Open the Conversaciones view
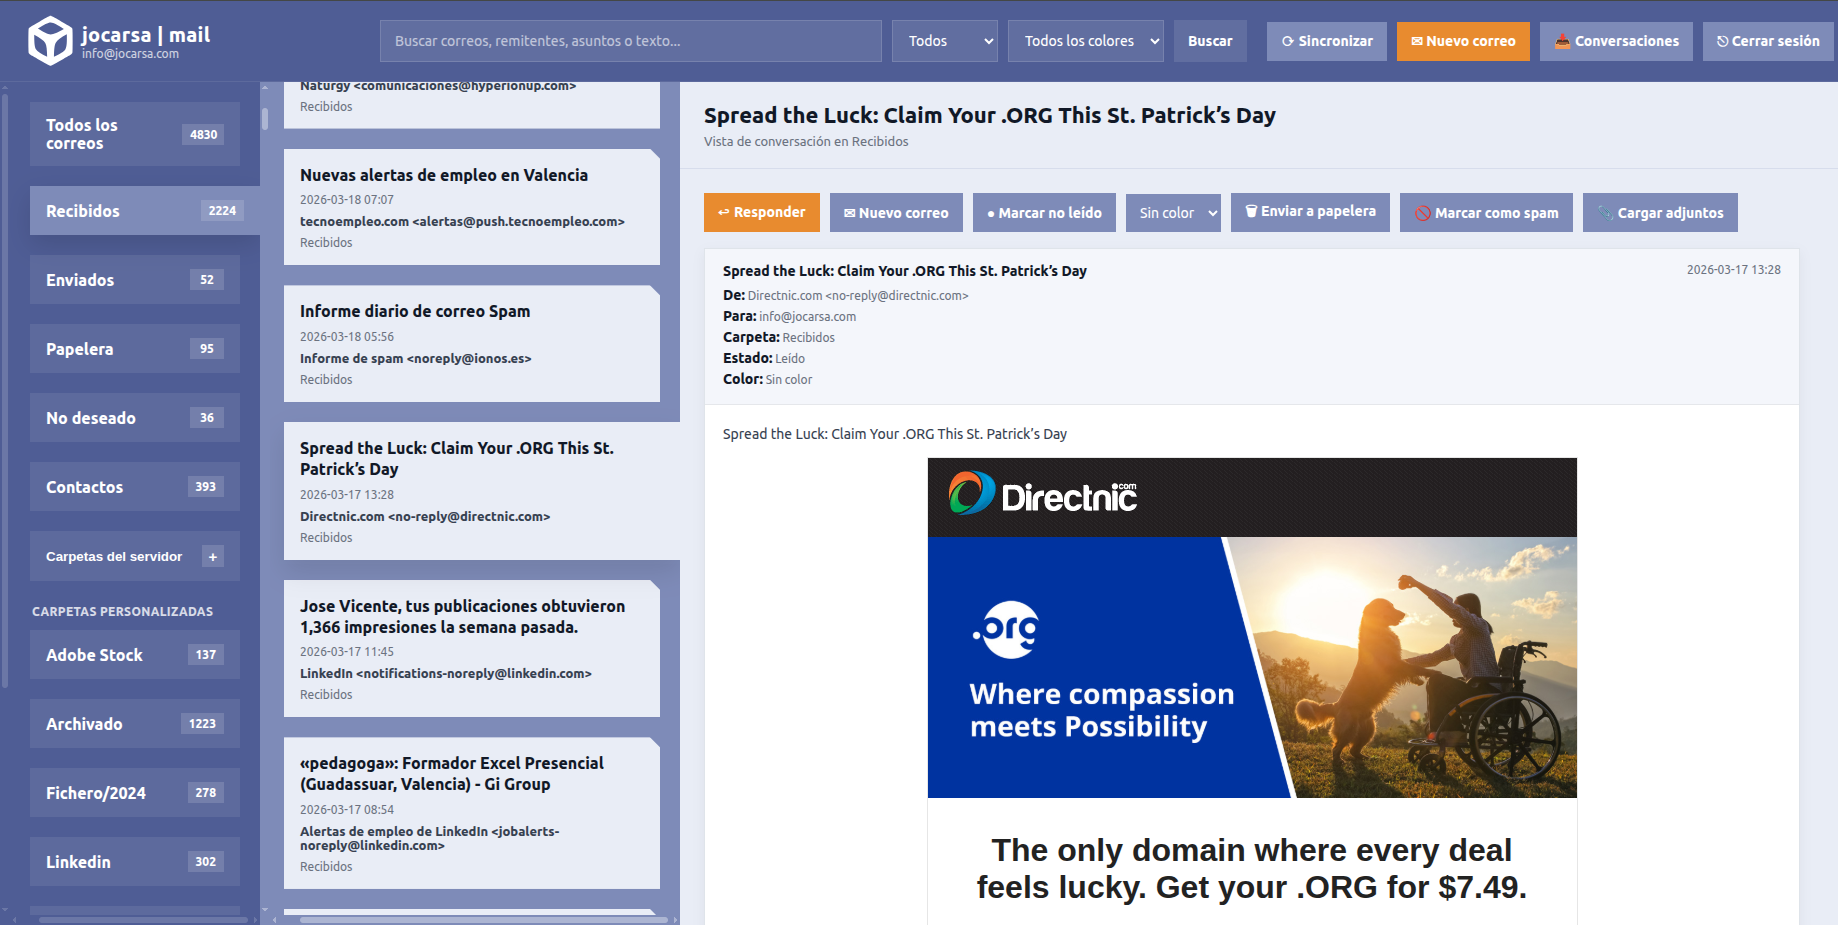The width and height of the screenshot is (1838, 925). click(1615, 41)
